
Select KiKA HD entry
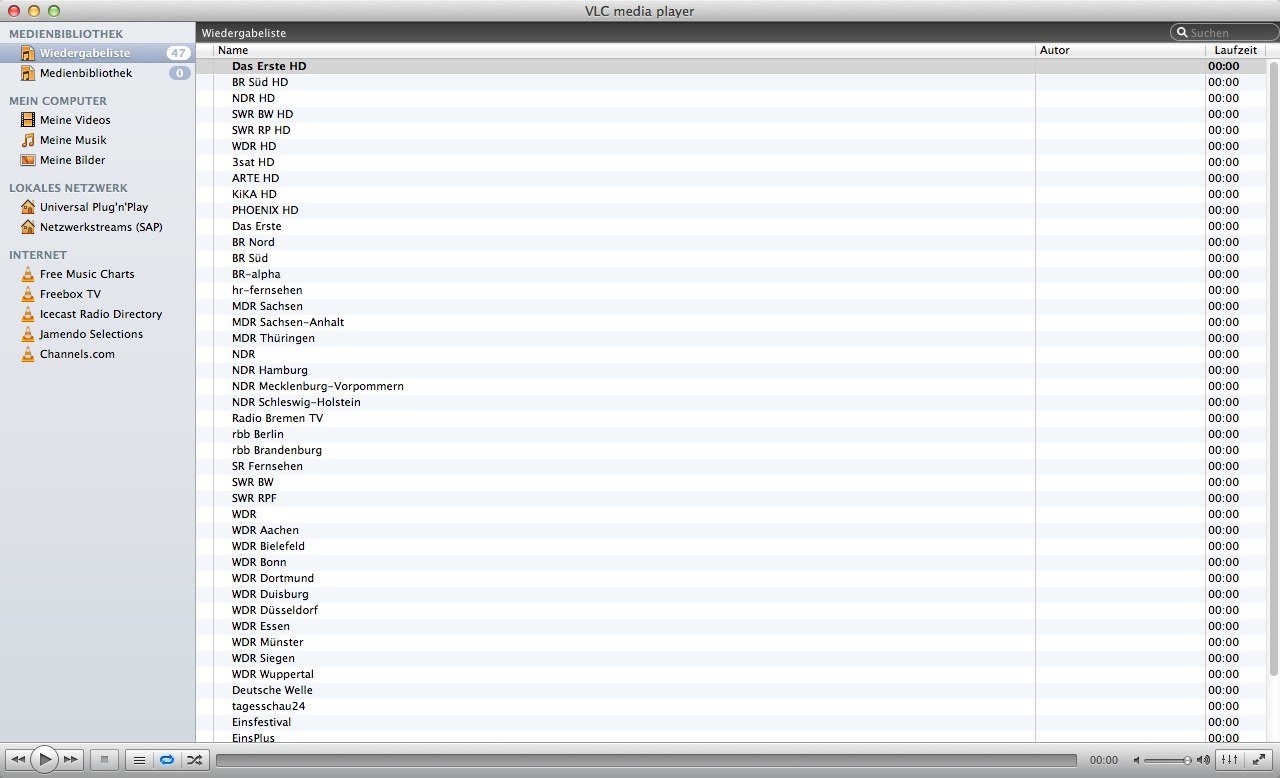[x=731, y=194]
